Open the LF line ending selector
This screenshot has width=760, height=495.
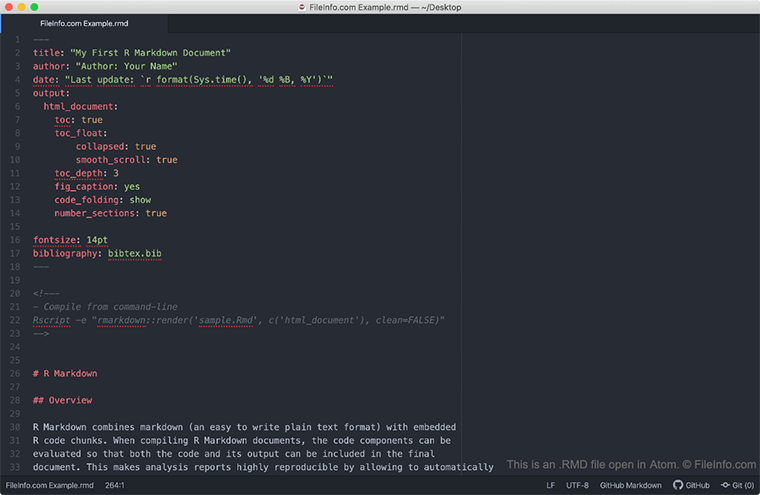pyautogui.click(x=550, y=485)
